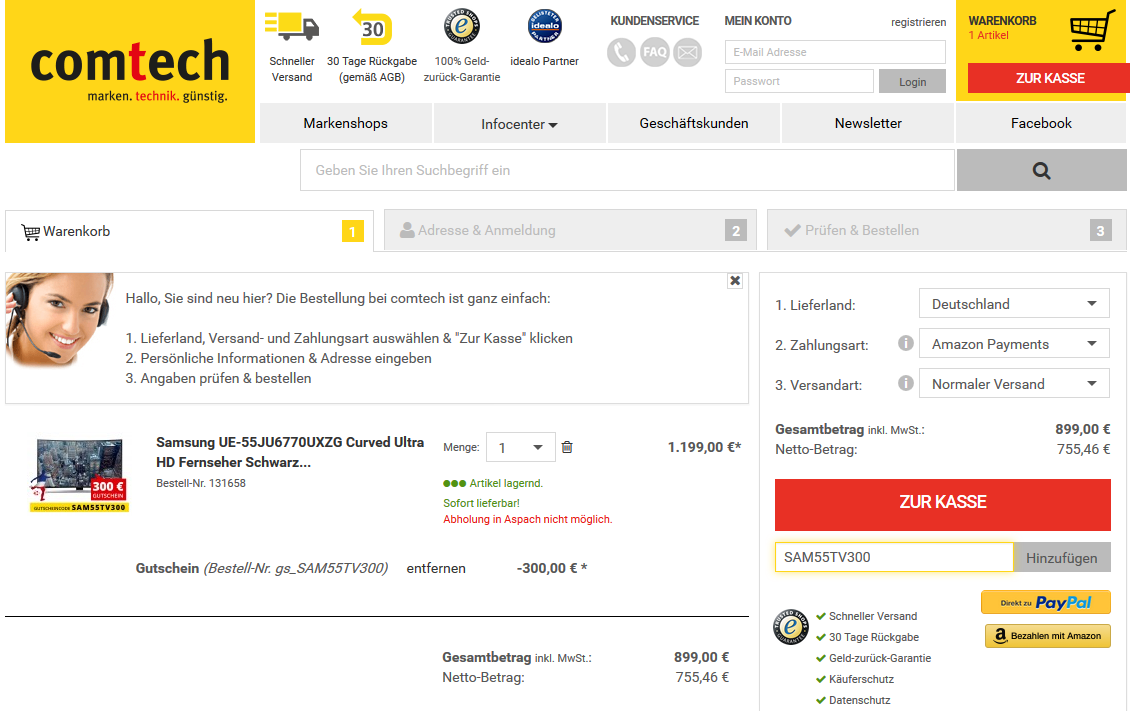The height and width of the screenshot is (711, 1130).
Task: Open the Samsung UE-55JU6770UXZG product title link
Action: (290, 452)
